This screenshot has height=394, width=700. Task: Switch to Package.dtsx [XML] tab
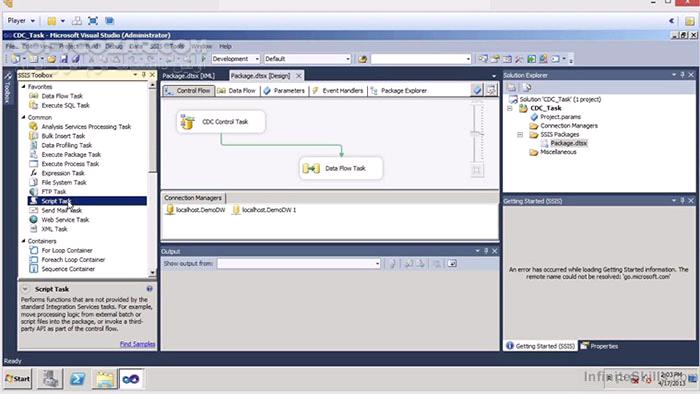(188, 76)
